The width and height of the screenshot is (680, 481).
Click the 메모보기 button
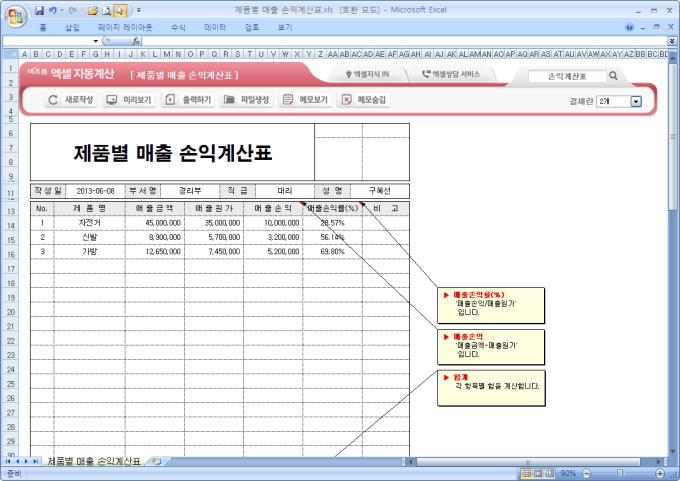305,100
